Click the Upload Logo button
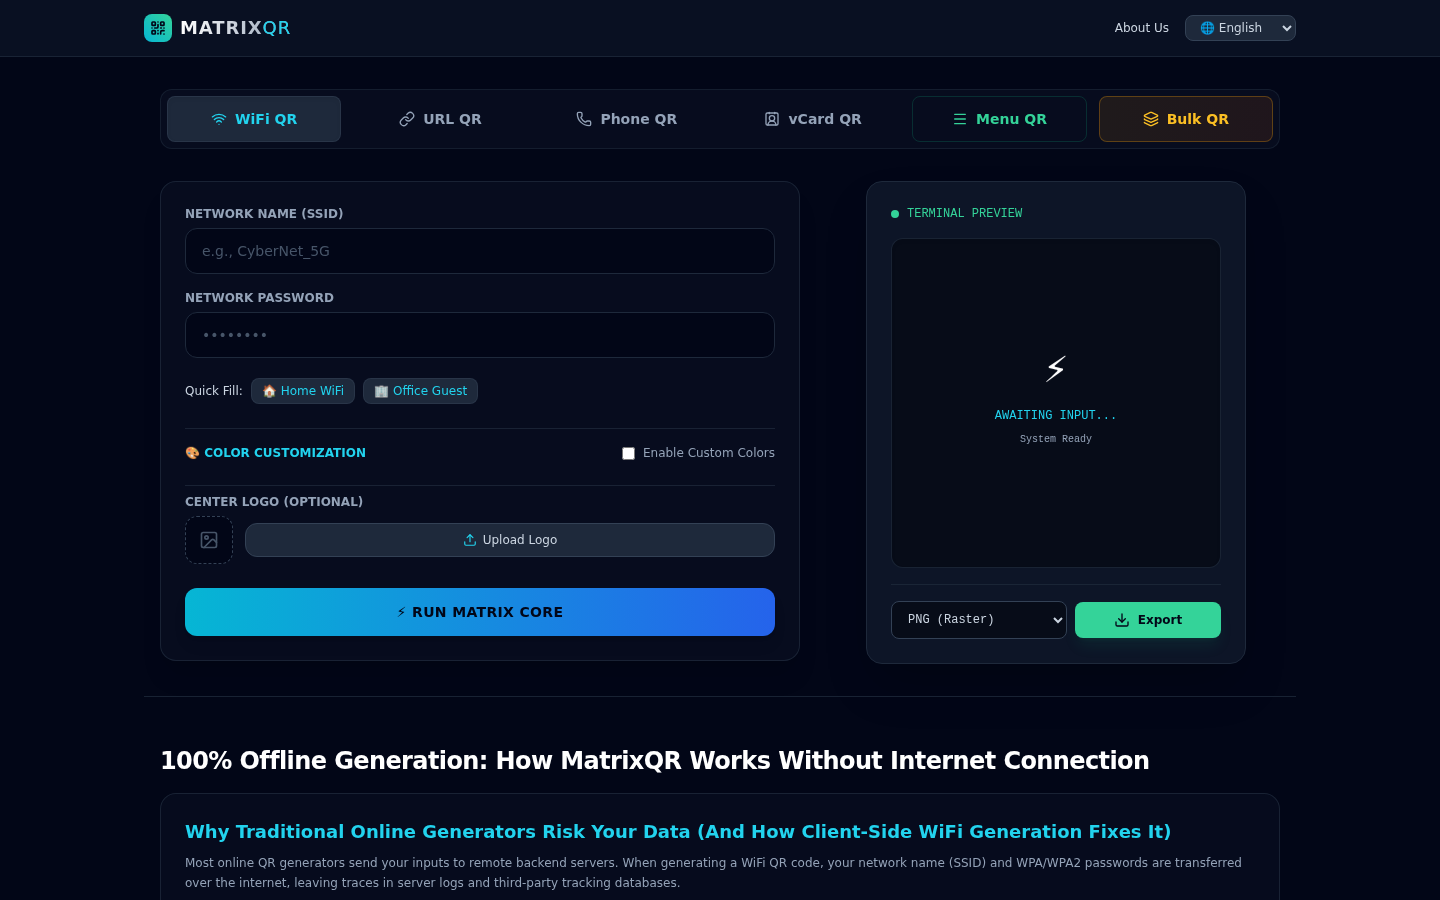The width and height of the screenshot is (1440, 900). point(510,540)
